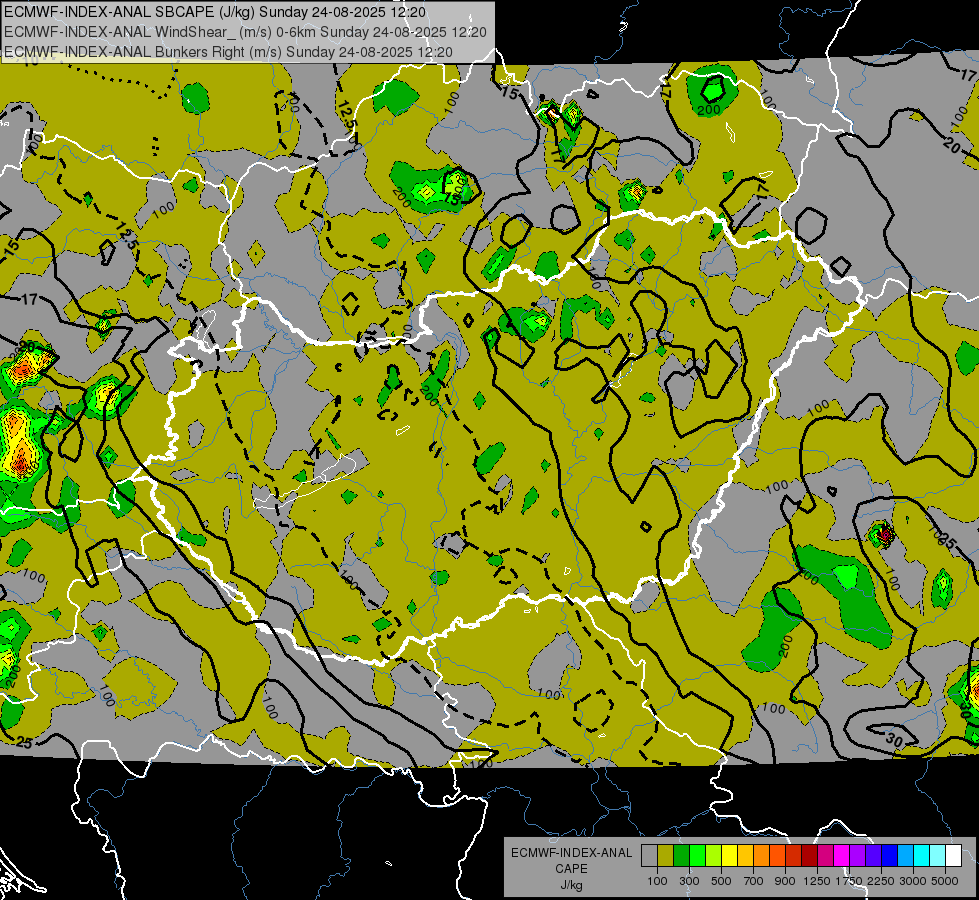Click the 700 label on the legend
This screenshot has width=979, height=900.
tap(754, 881)
